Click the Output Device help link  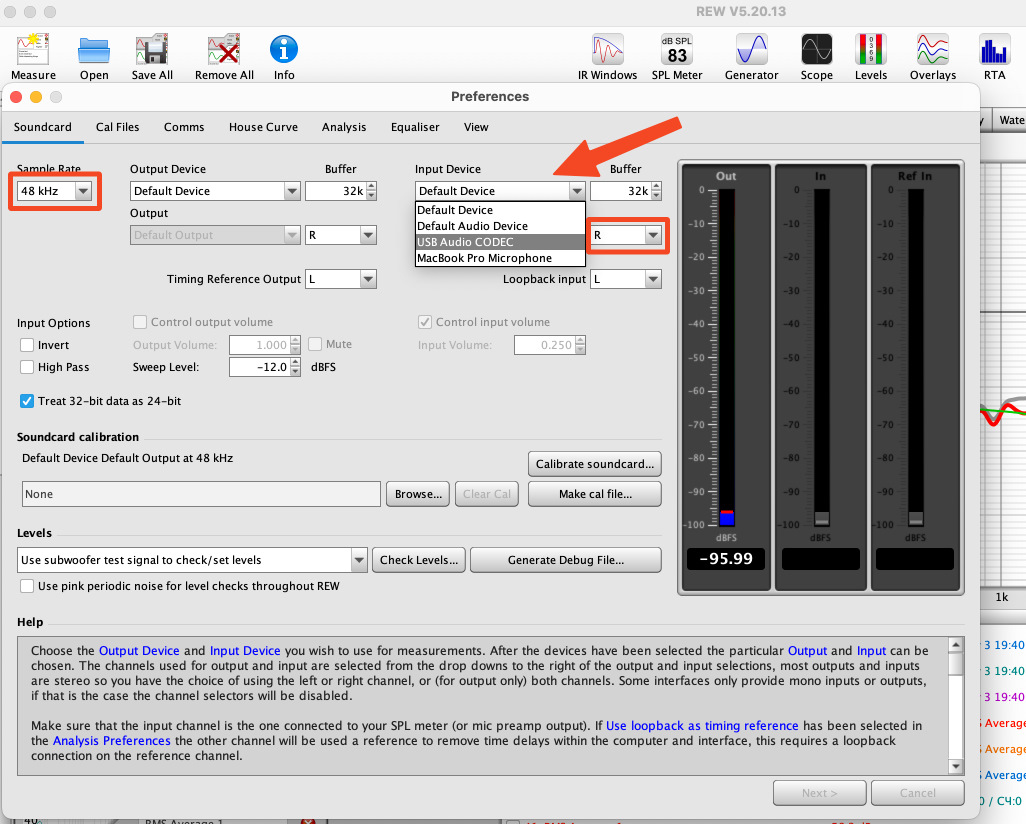click(x=139, y=651)
